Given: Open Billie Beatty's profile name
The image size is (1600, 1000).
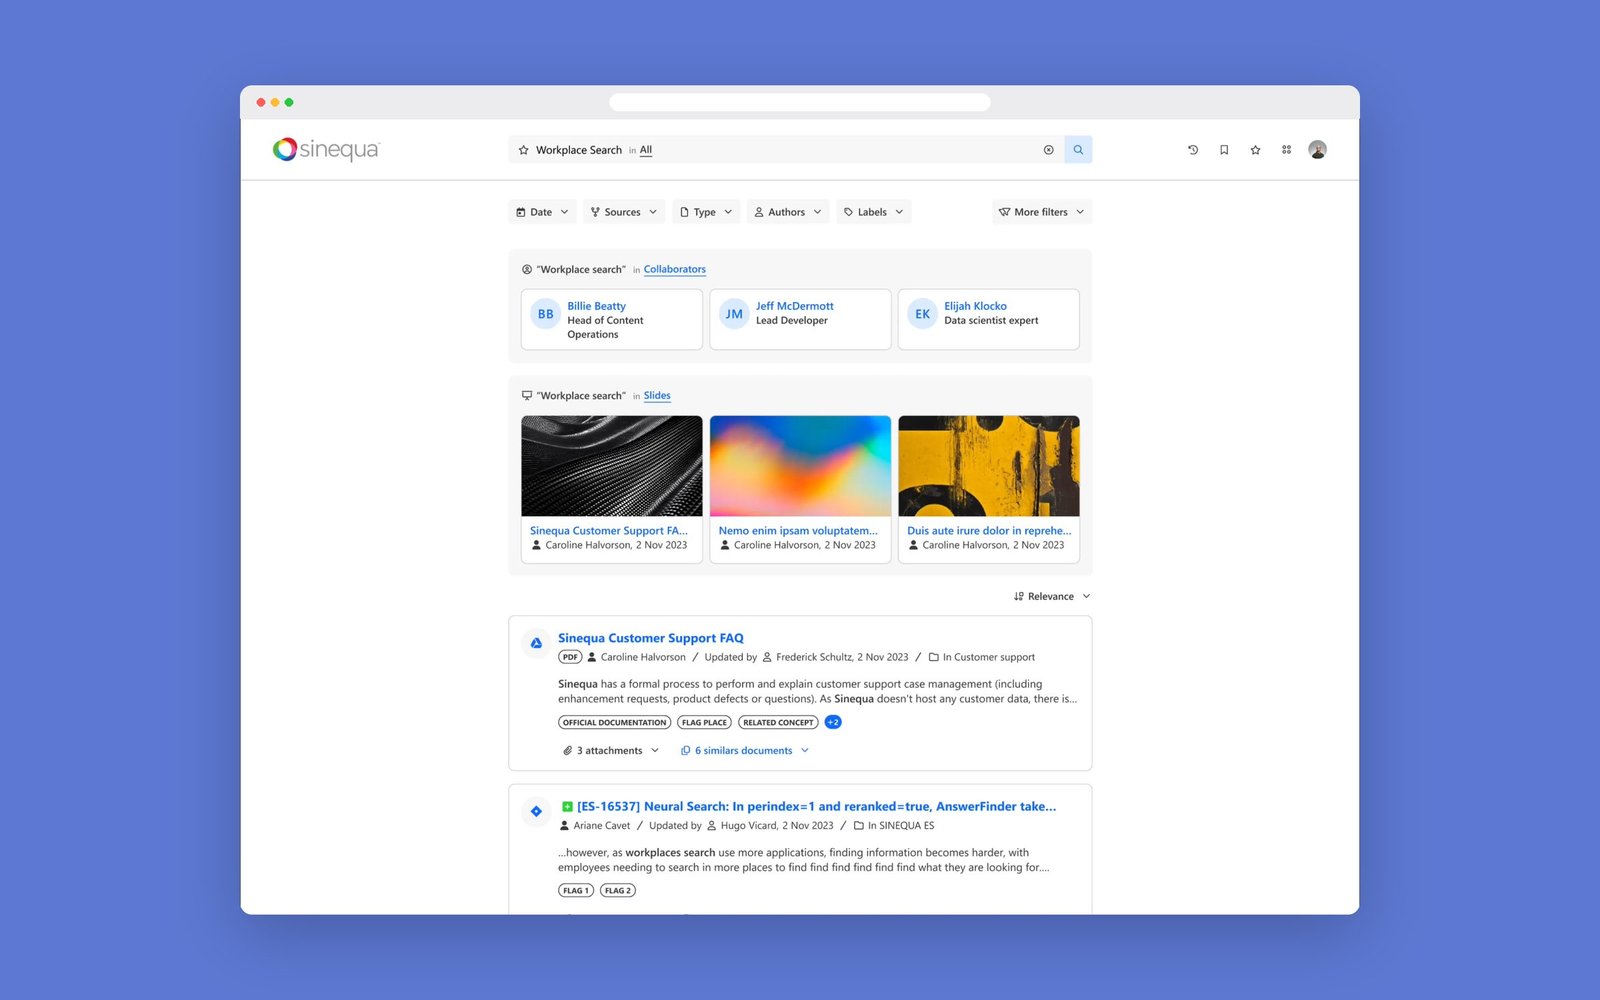Looking at the screenshot, I should [597, 306].
